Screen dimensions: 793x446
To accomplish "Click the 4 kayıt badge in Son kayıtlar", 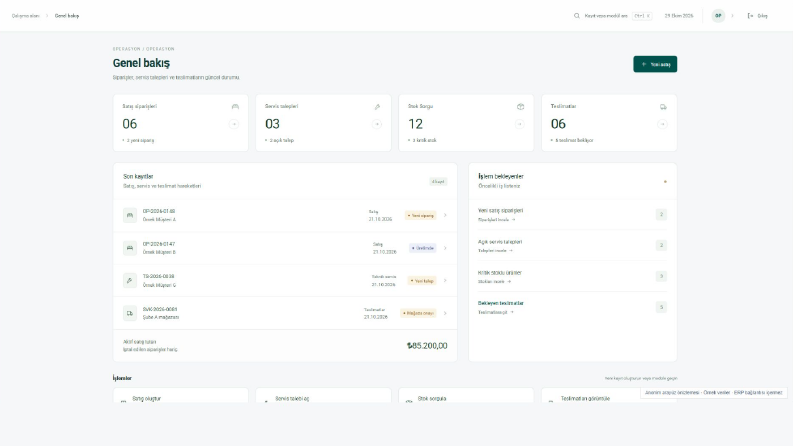I will (x=438, y=182).
